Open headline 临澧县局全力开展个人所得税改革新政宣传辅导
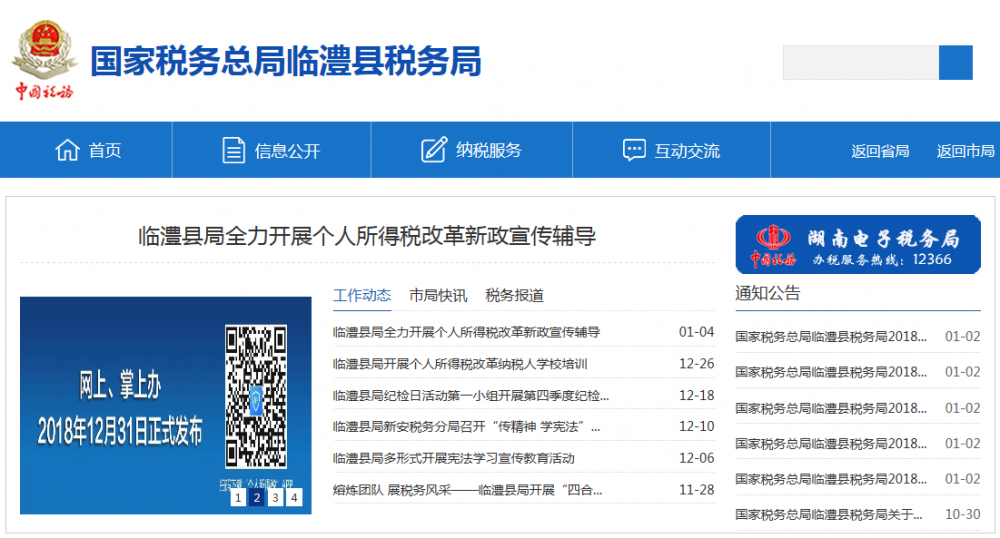1000x538 pixels. click(367, 237)
